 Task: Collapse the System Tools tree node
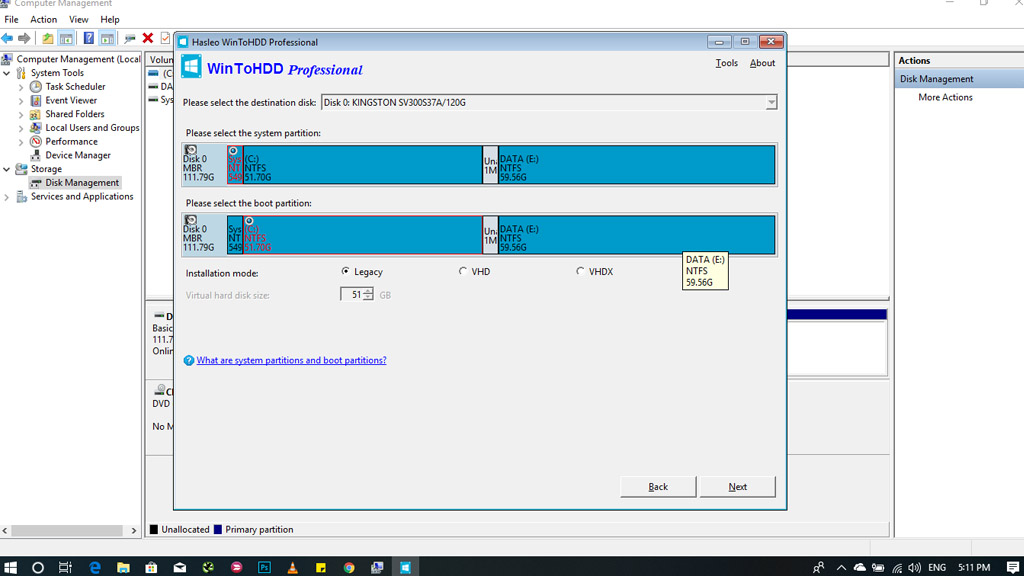(7, 73)
